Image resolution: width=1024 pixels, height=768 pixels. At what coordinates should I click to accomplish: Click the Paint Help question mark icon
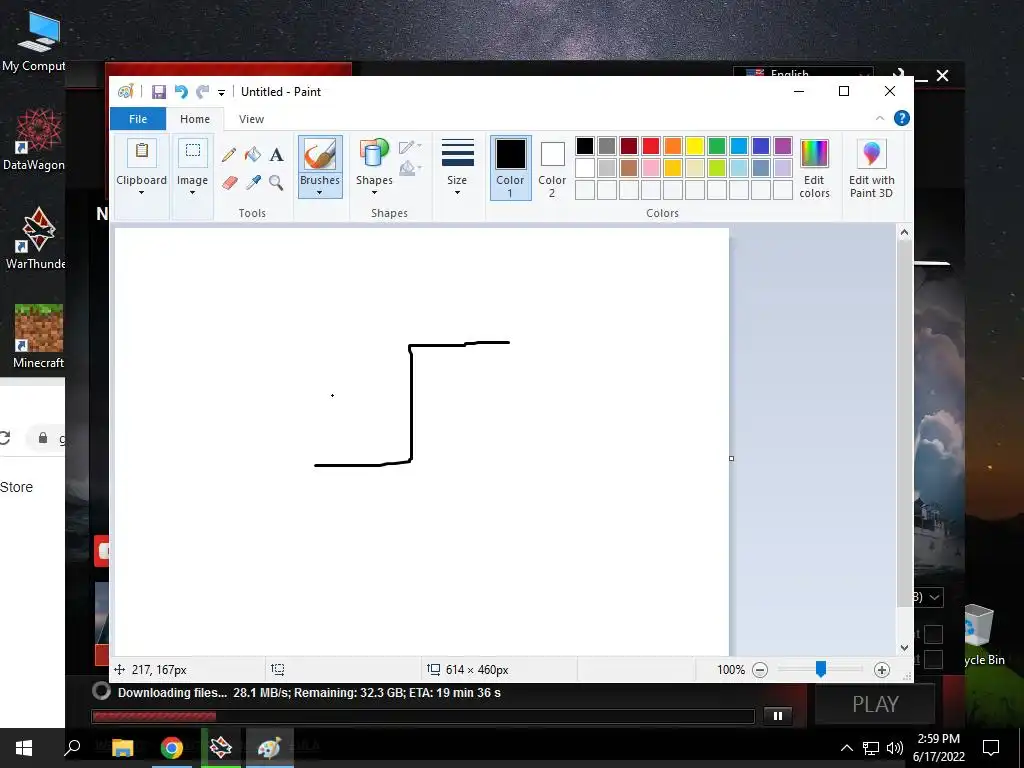[x=901, y=118]
